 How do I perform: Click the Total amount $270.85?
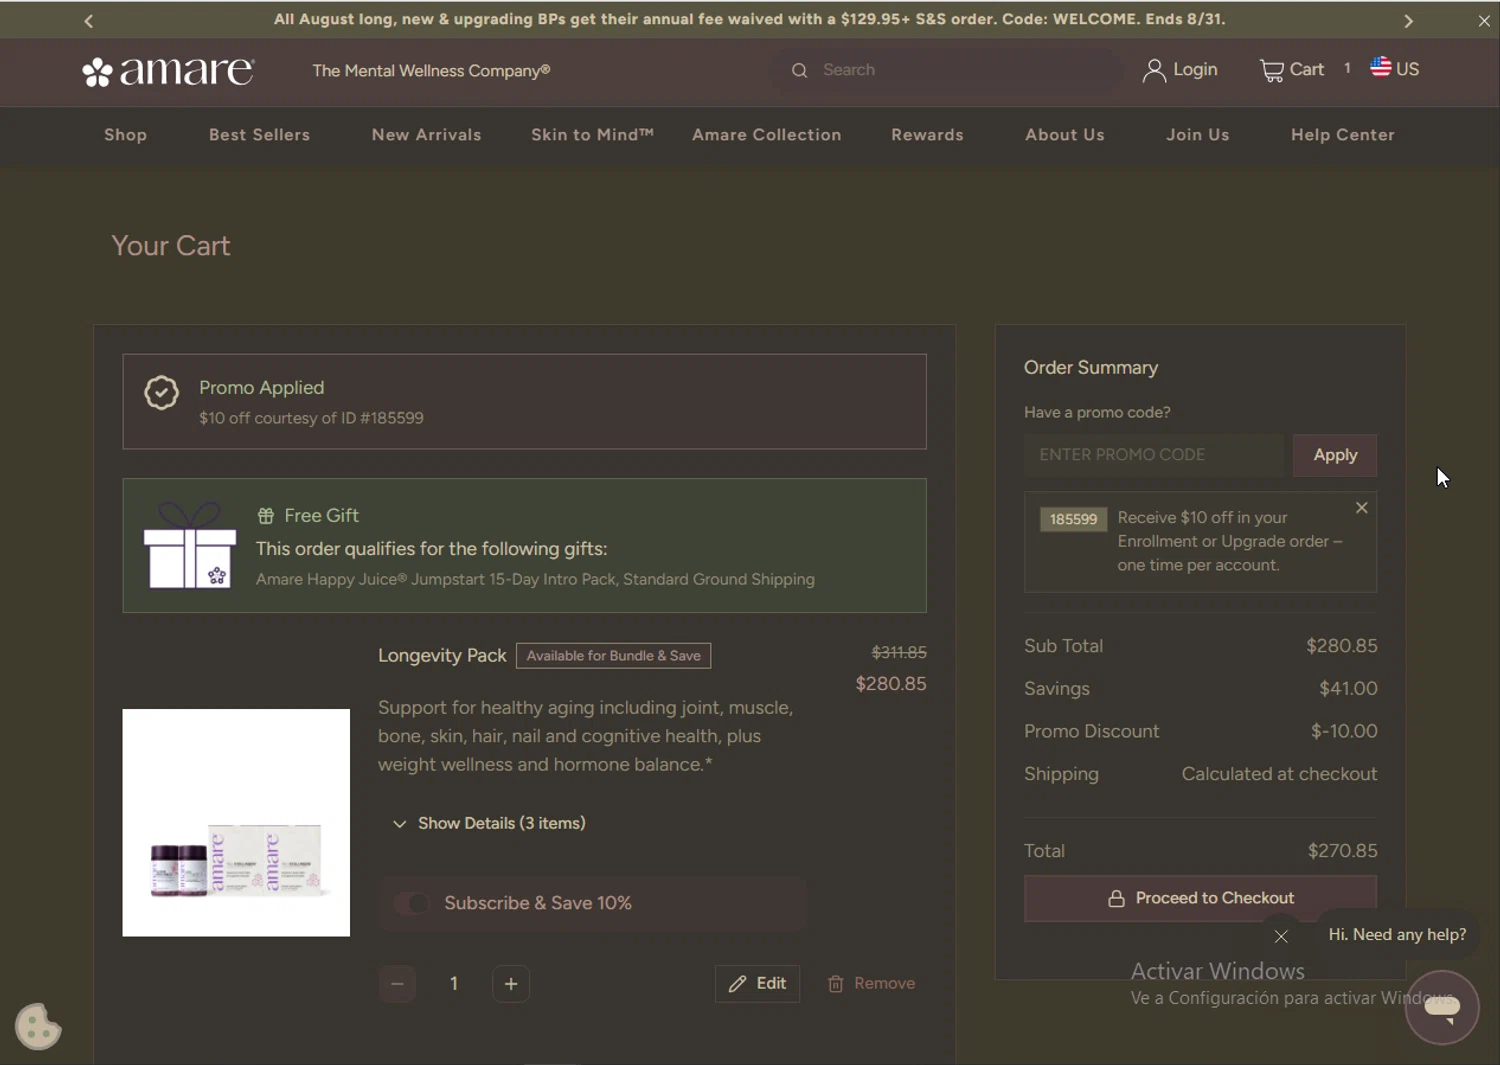click(x=1342, y=851)
